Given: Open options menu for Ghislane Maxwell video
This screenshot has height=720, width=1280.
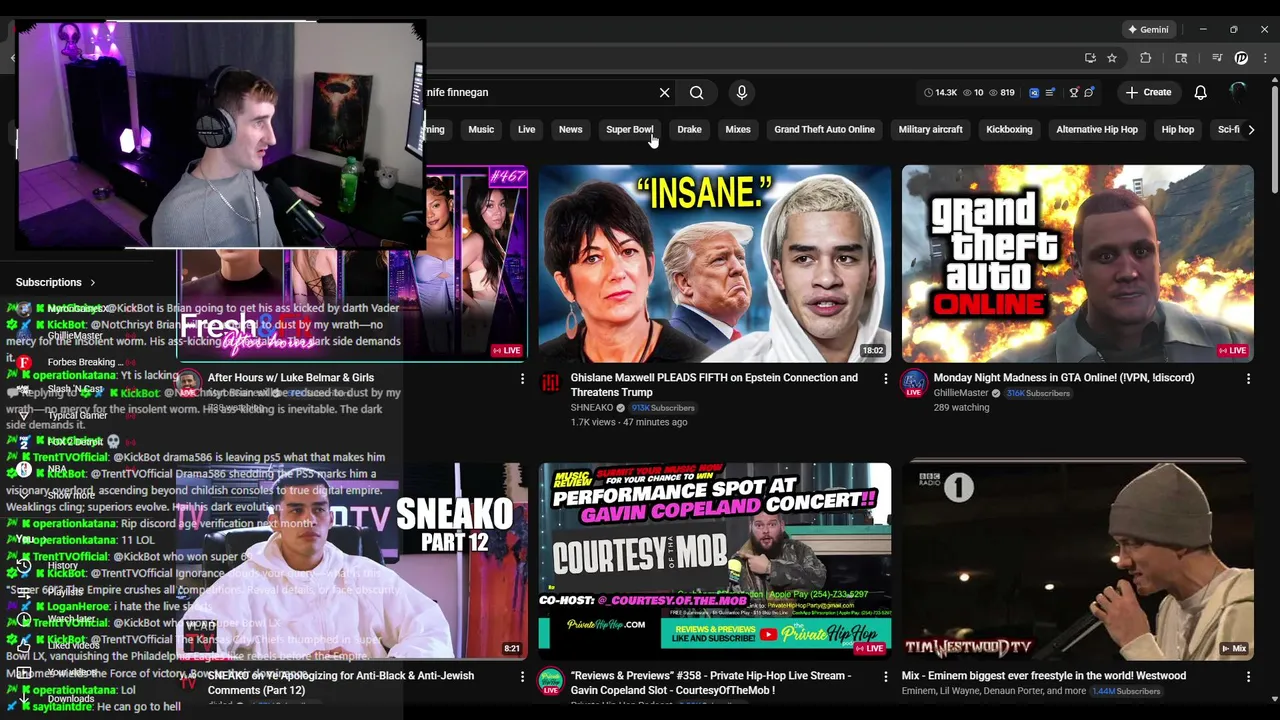Looking at the screenshot, I should click(x=884, y=379).
